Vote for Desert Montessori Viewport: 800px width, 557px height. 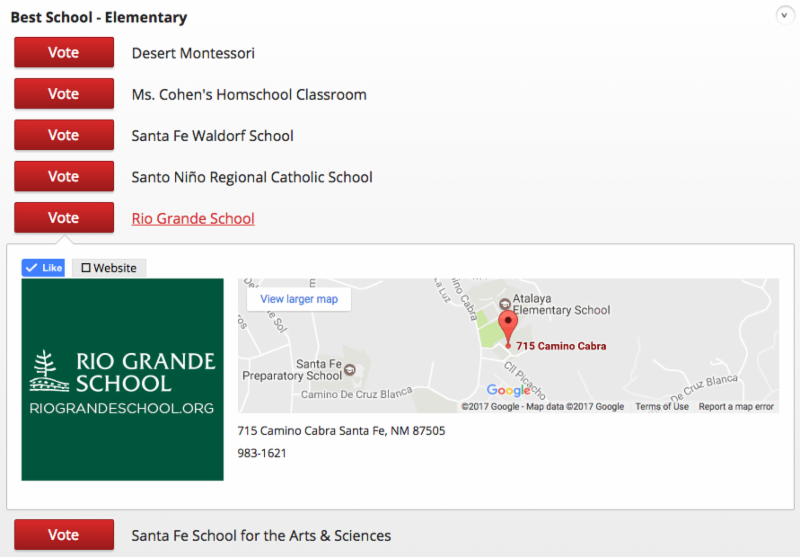64,52
